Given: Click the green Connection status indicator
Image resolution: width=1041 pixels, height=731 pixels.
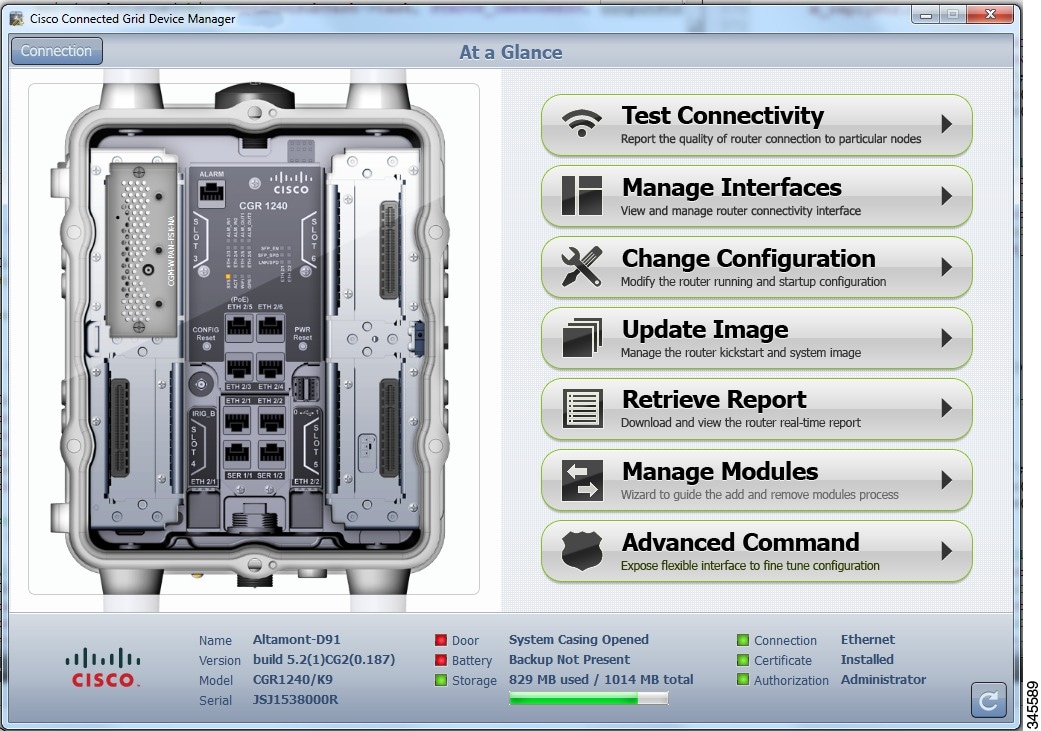Looking at the screenshot, I should (743, 640).
